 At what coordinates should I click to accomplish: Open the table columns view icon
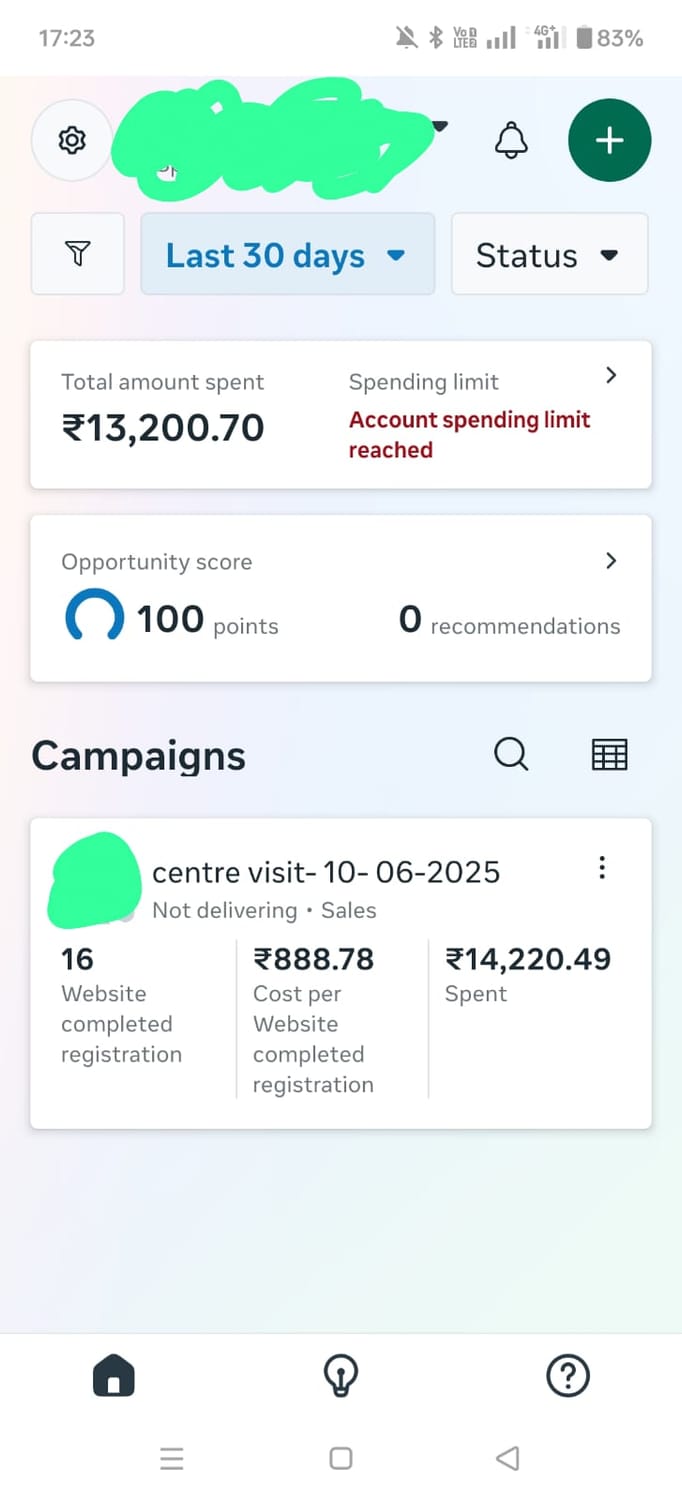pos(609,755)
